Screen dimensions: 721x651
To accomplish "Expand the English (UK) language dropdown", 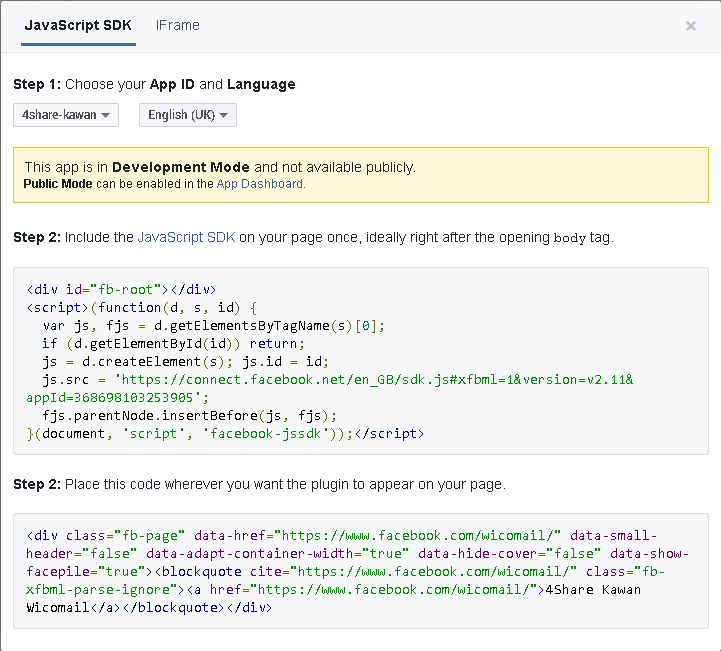I will click(x=187, y=115).
